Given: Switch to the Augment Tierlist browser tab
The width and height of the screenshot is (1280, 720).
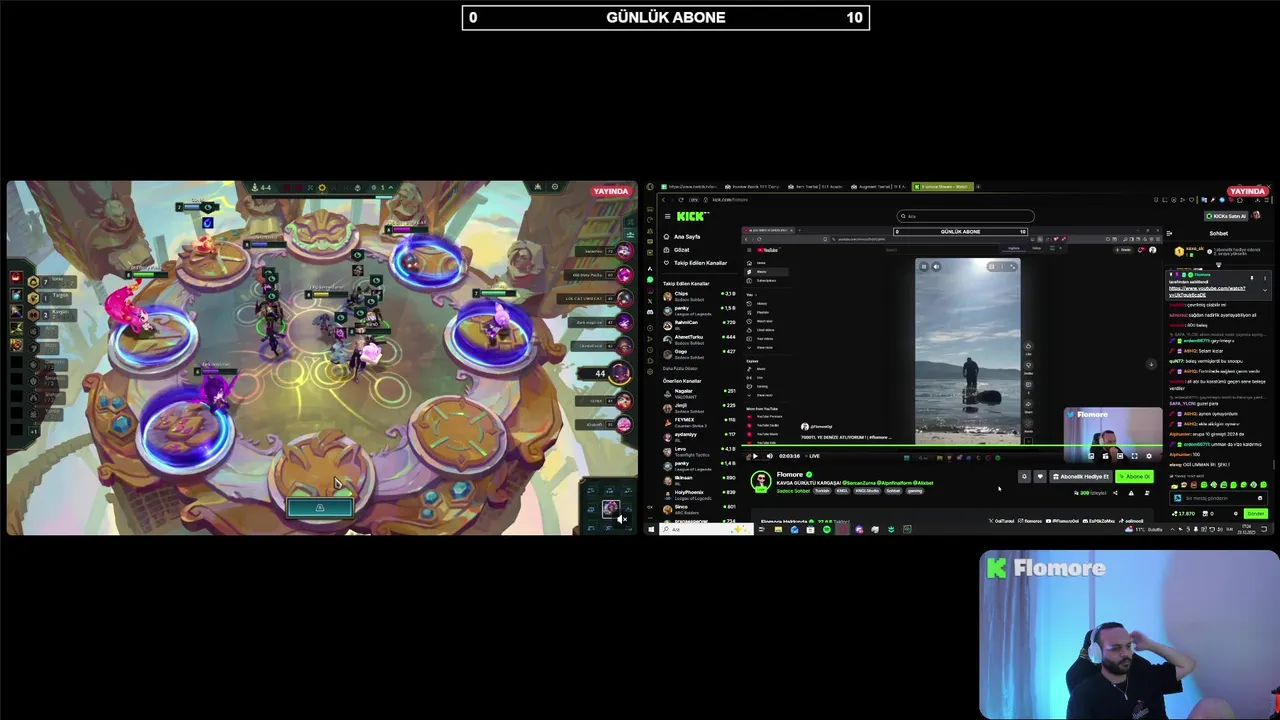Looking at the screenshot, I should 878,187.
